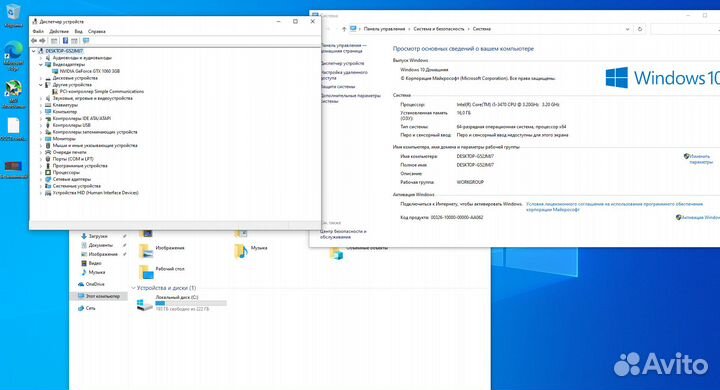Click the Контроллеры IDE ATA/ATAPI icon

coord(48,119)
